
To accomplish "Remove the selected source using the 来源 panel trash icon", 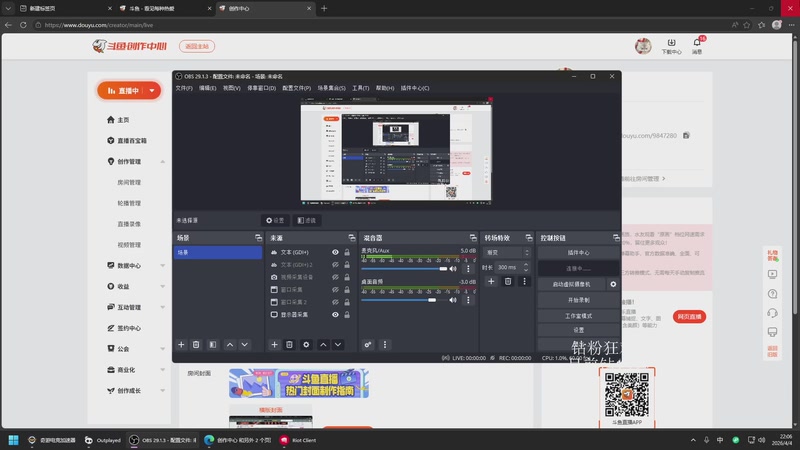I will tap(289, 345).
